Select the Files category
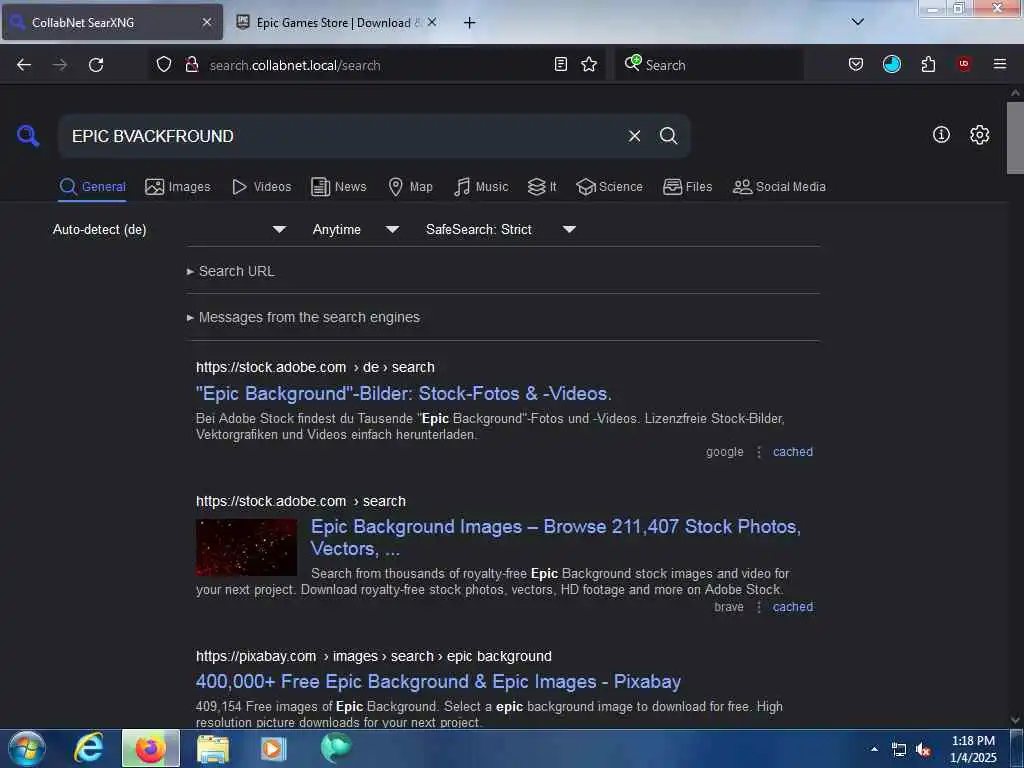This screenshot has height=768, width=1024. click(x=687, y=187)
